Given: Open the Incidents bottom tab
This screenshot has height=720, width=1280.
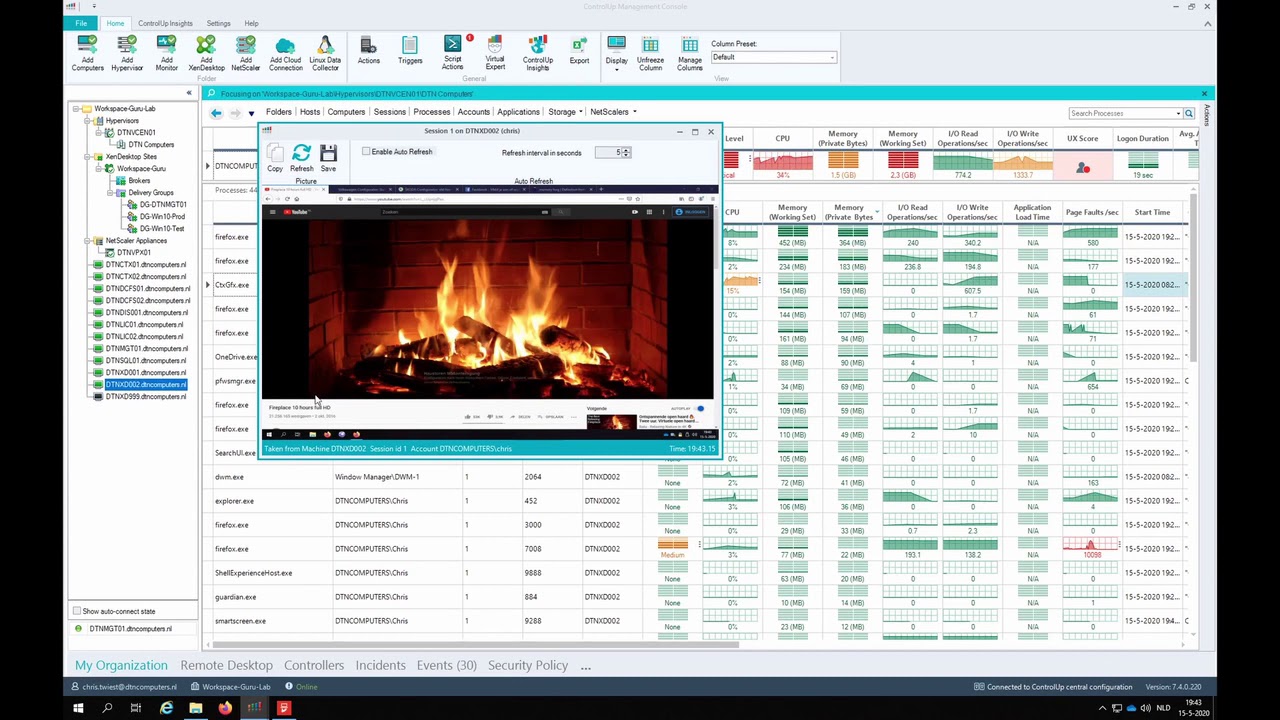Looking at the screenshot, I should pyautogui.click(x=380, y=665).
